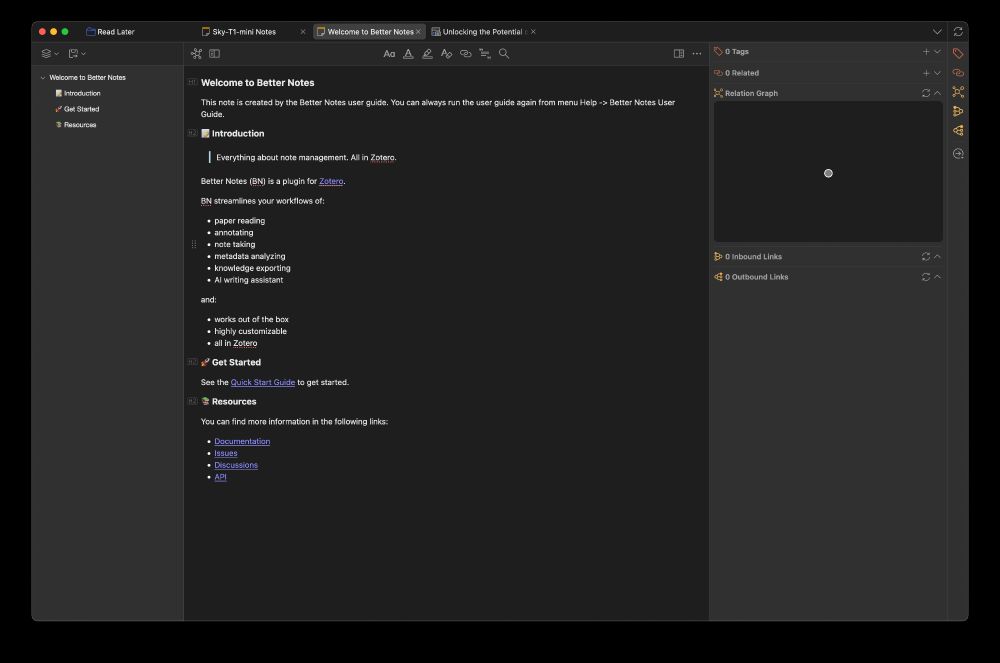
Task: Collapse the Outbound Links section
Action: (938, 277)
